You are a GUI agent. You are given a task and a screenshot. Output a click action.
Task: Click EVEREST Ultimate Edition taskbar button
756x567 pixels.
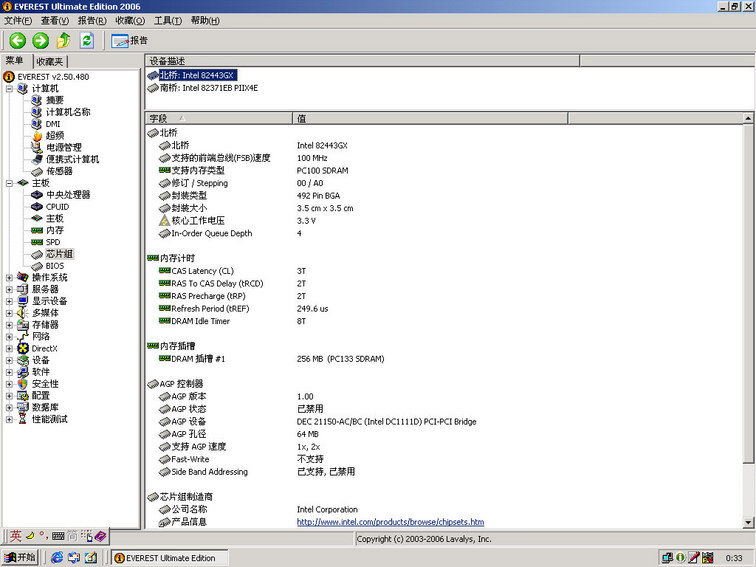[170, 558]
